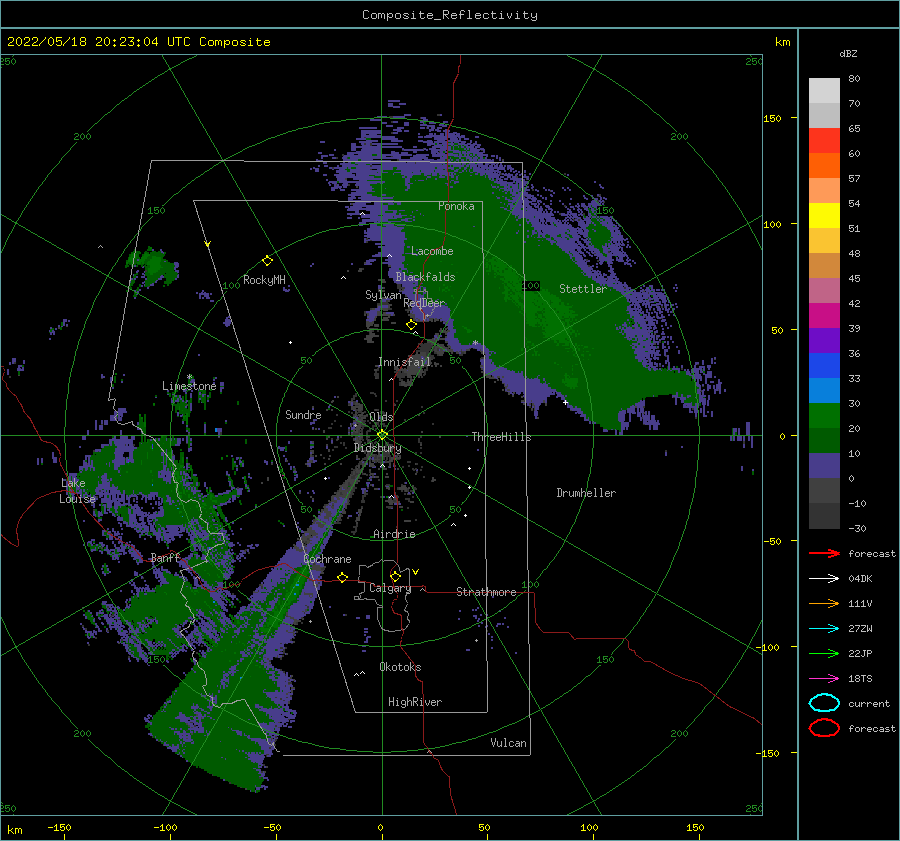900x841 pixels.
Task: Click the yellow 51 dBZ color swatch
Action: pos(824,215)
